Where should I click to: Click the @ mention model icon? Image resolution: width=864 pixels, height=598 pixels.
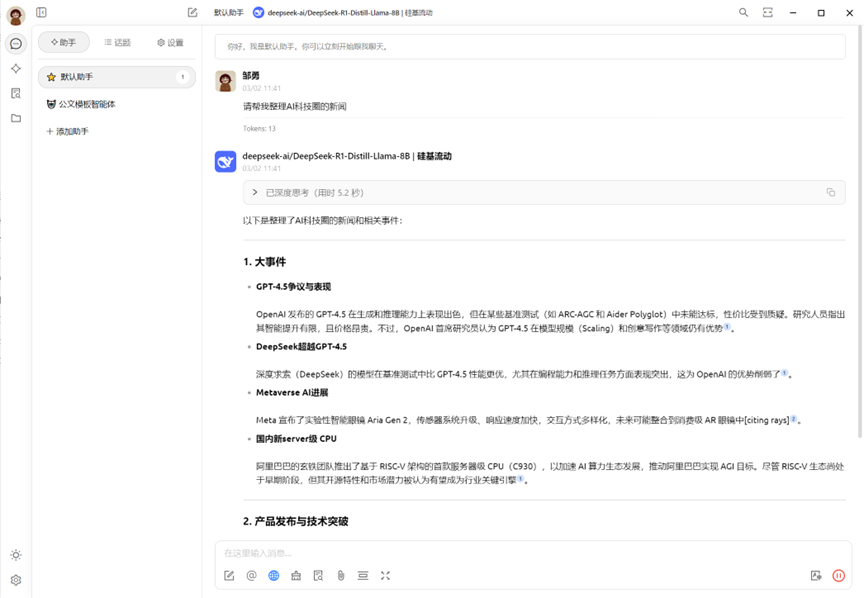pyautogui.click(x=251, y=576)
